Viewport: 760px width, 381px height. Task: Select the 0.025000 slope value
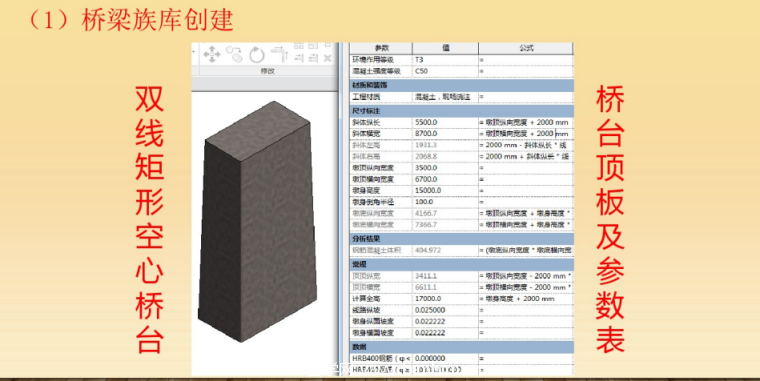pos(445,310)
